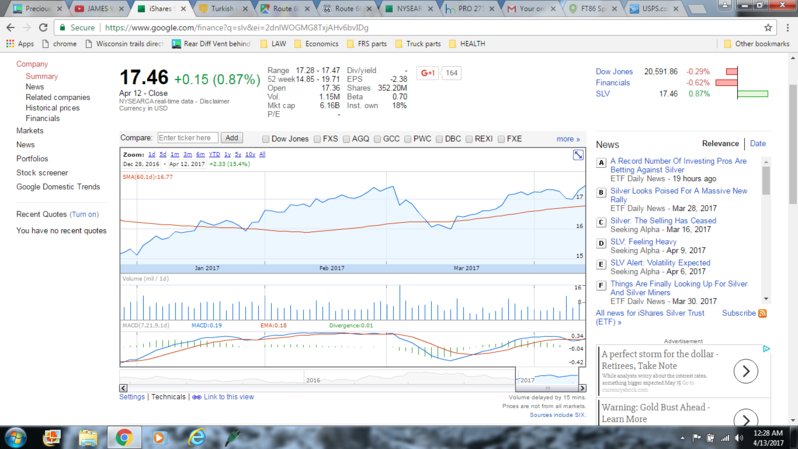Click the browser back arrow

point(11,27)
